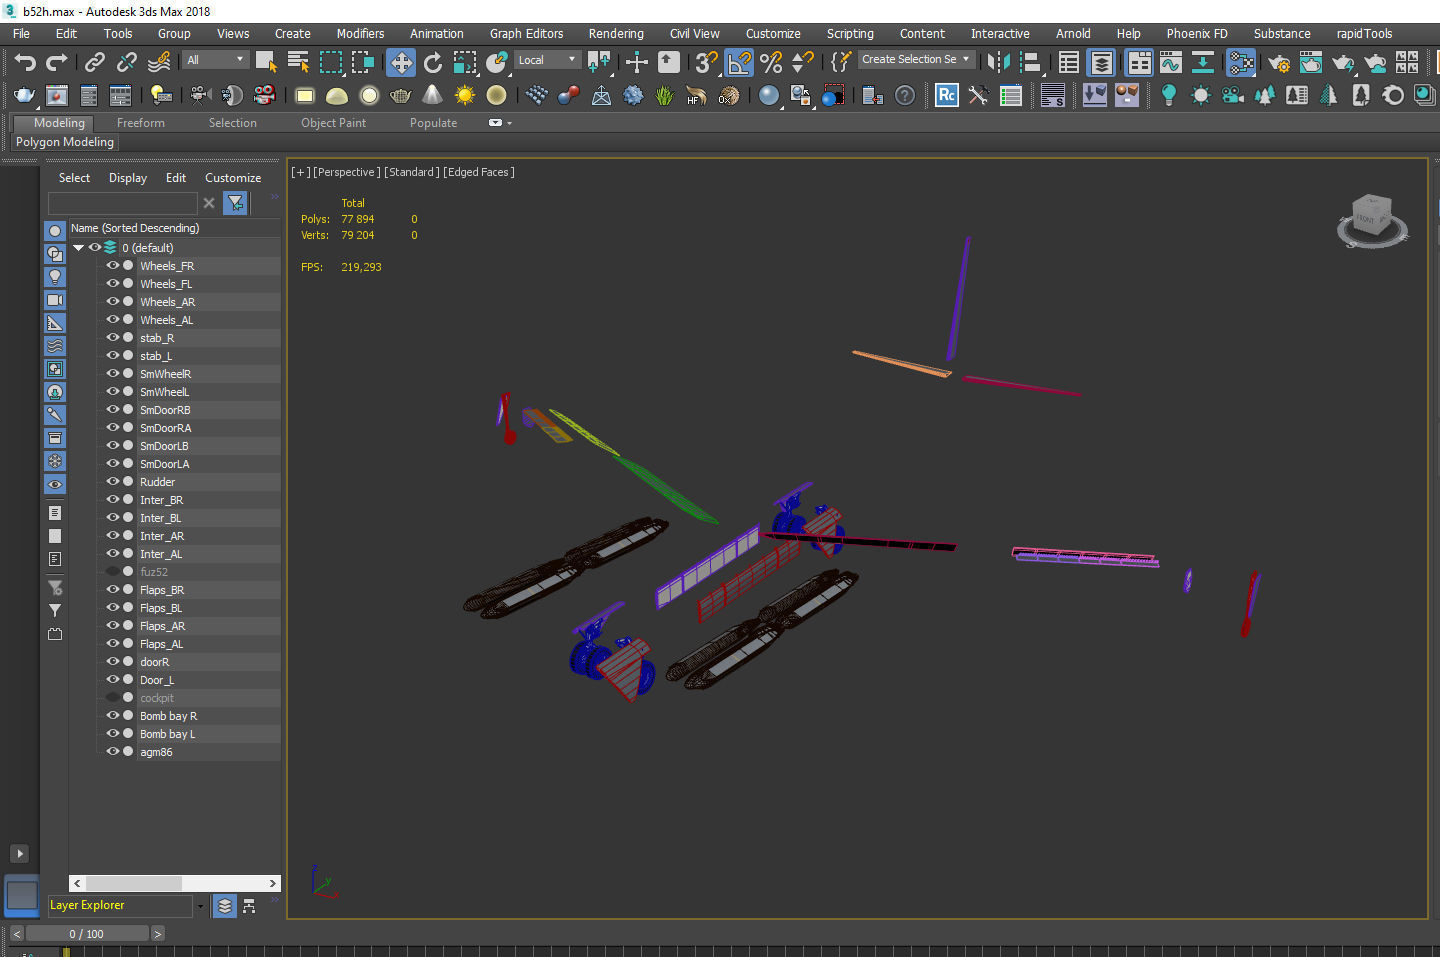Viewport: 1440px width, 957px height.
Task: Clear the scene explorer search with X
Action: tap(209, 203)
